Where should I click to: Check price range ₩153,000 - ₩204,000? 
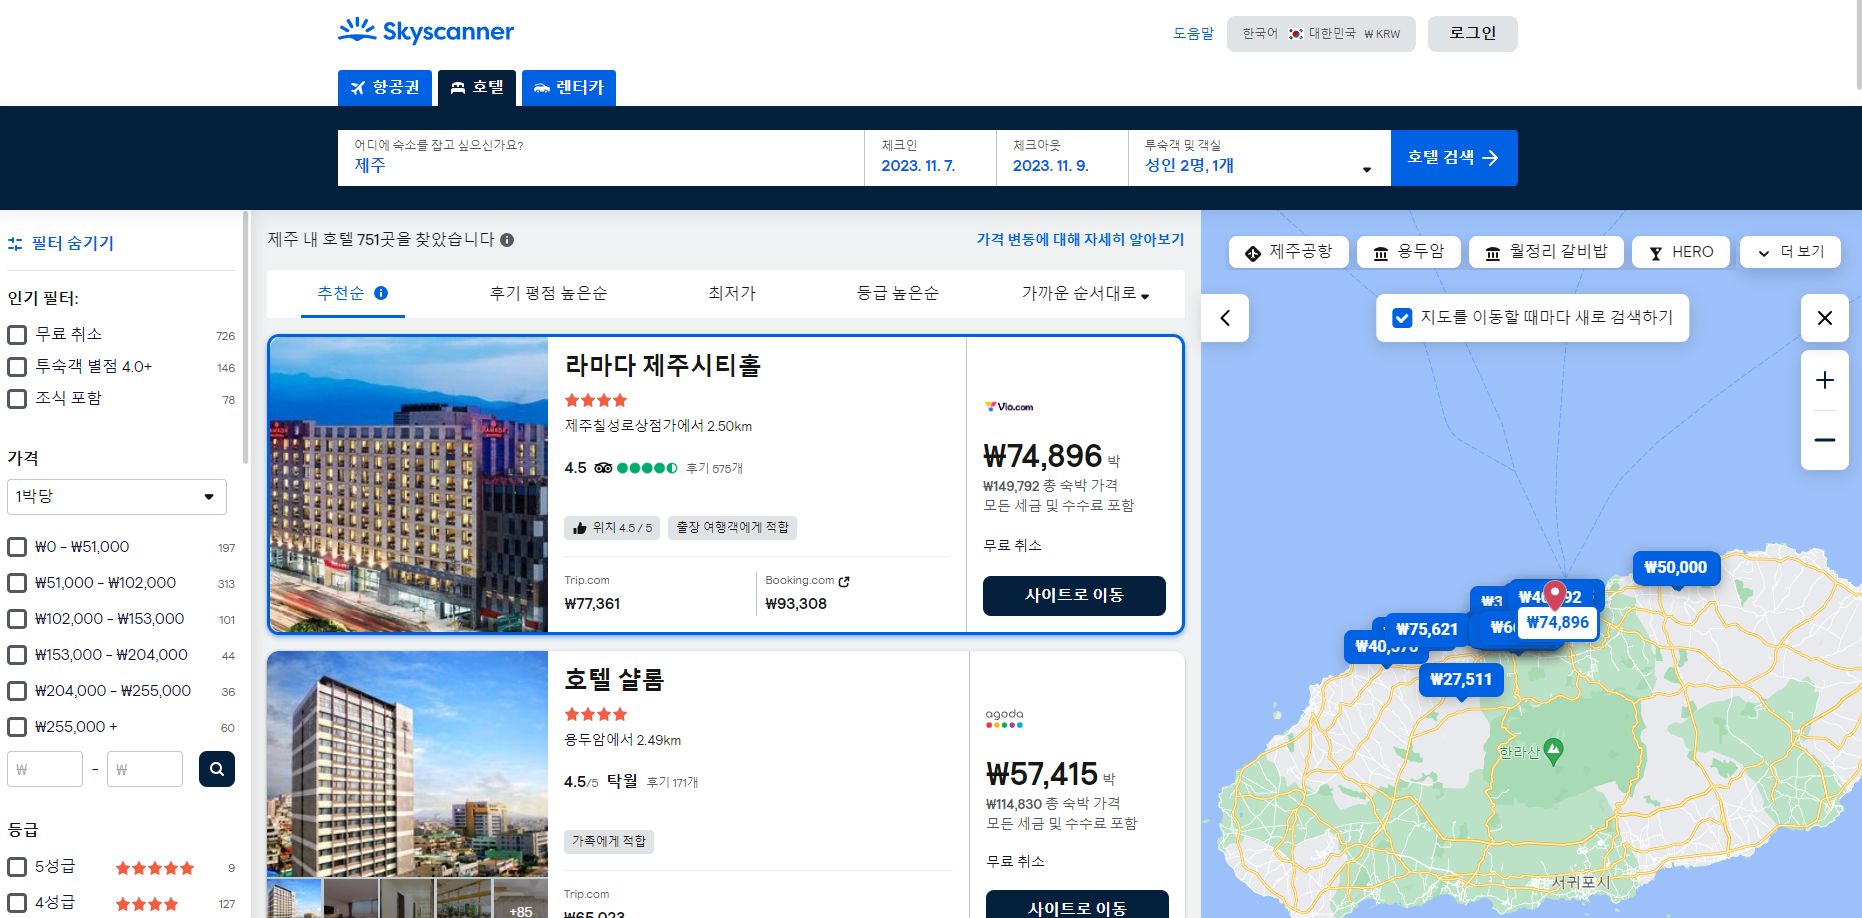[17, 655]
